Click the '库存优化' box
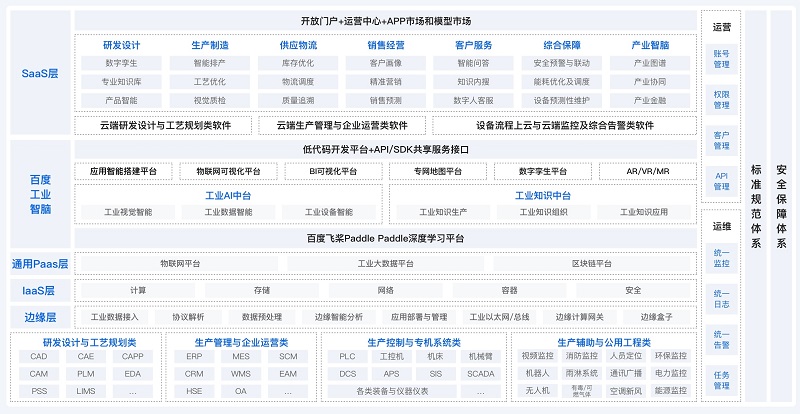Viewport: 800px width, 414px height. click(x=298, y=63)
